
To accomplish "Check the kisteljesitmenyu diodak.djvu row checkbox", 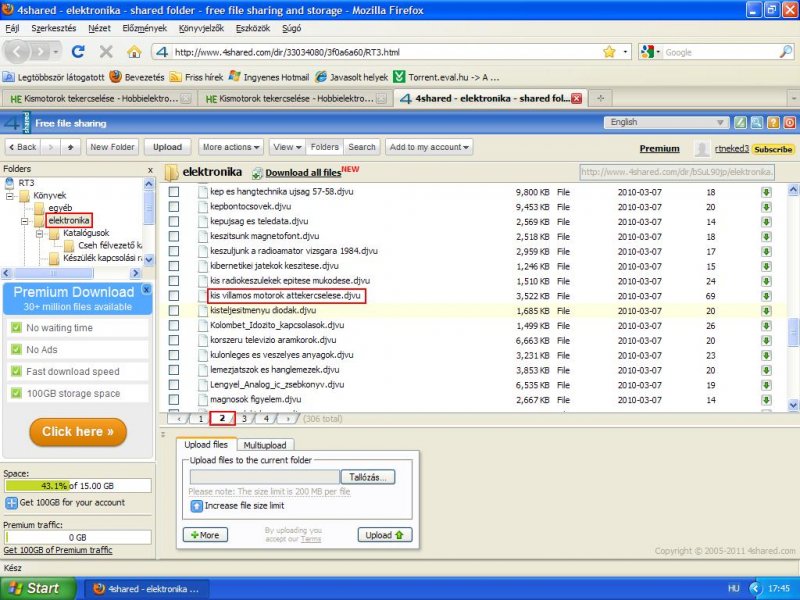I will [x=174, y=310].
